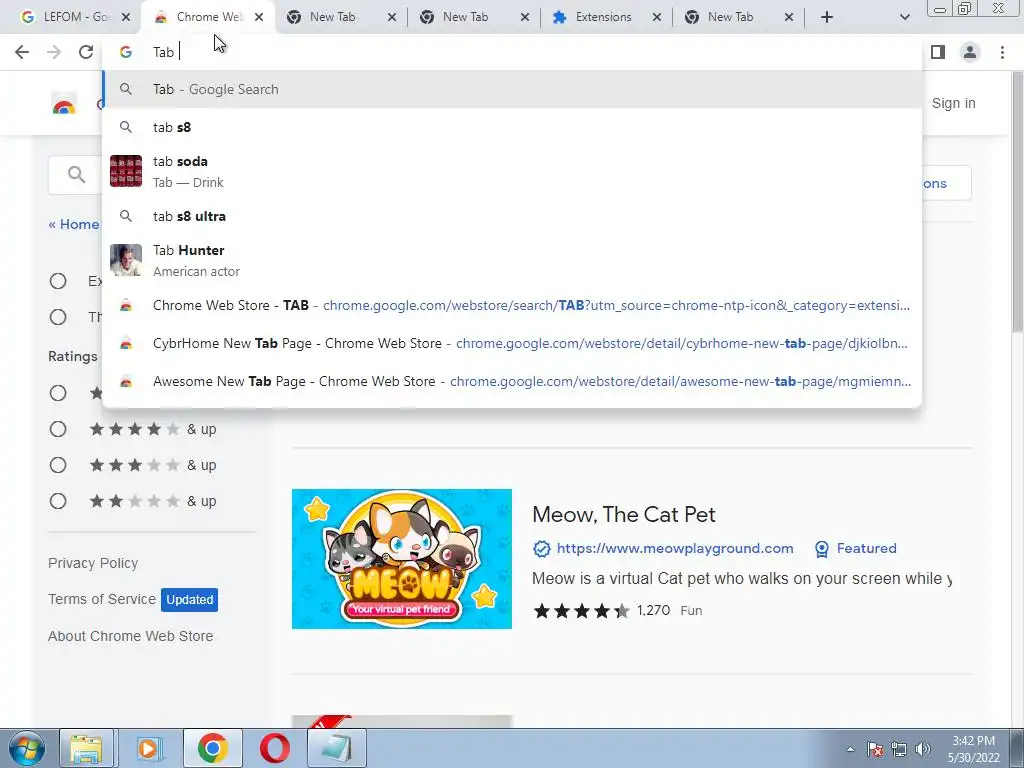Screen dimensions: 1024x768
Task: Click the Featured badge
Action: pyautogui.click(x=856, y=549)
